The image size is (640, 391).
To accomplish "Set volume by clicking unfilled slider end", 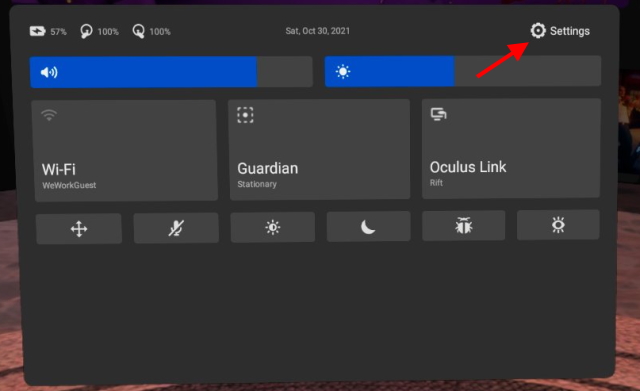I will tap(285, 72).
